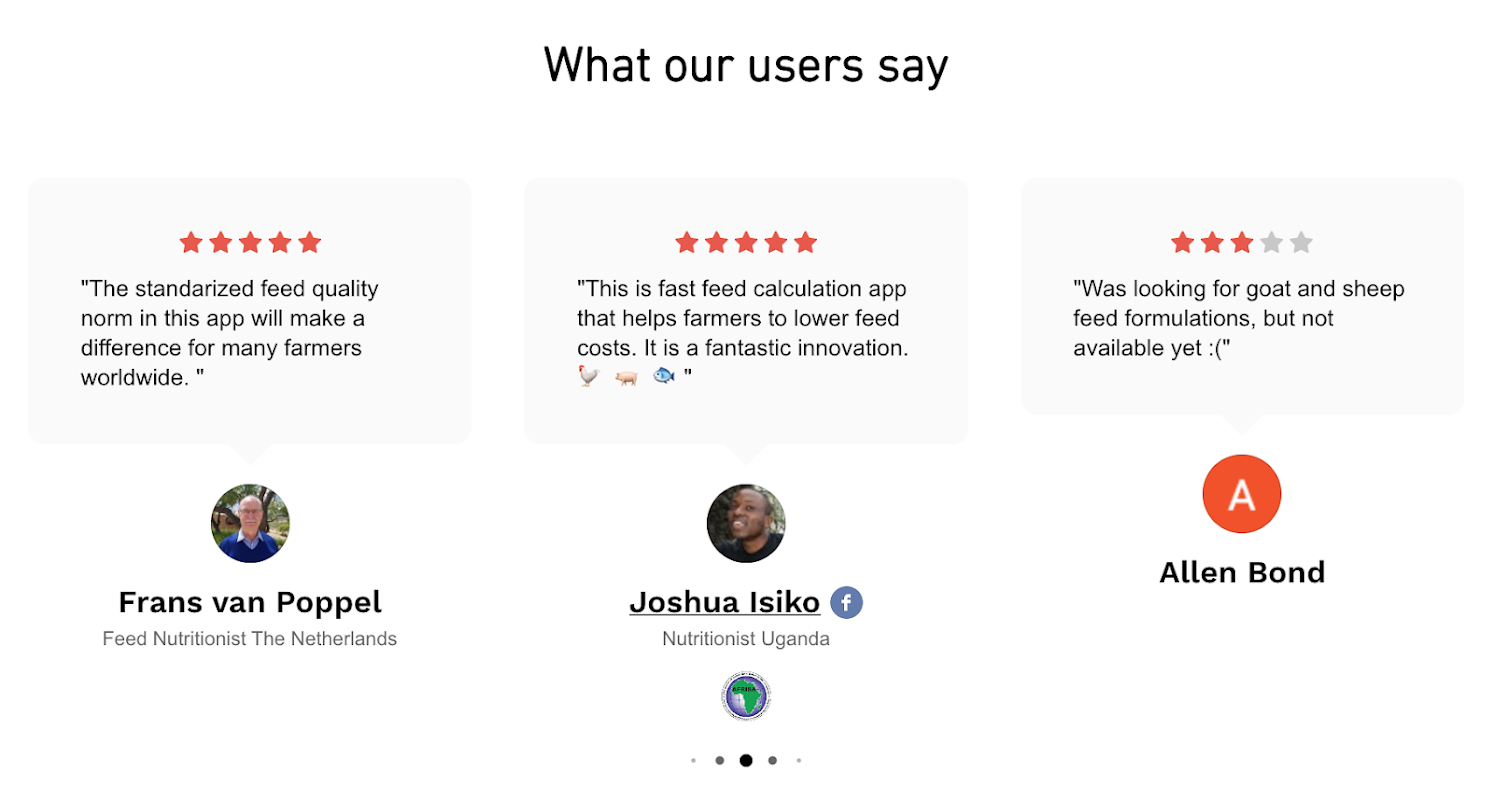Click the pig emoji in Joshua's review
The height and width of the screenshot is (800, 1494).
tap(626, 375)
